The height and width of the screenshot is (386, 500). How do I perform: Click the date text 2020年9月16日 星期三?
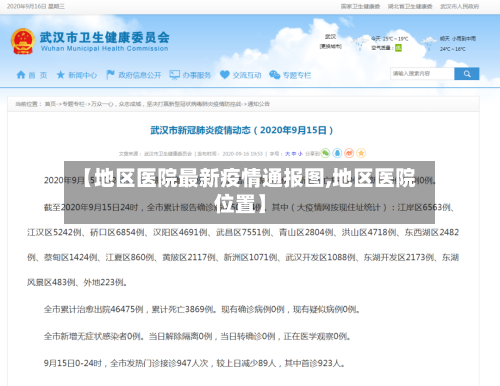(x=36, y=6)
